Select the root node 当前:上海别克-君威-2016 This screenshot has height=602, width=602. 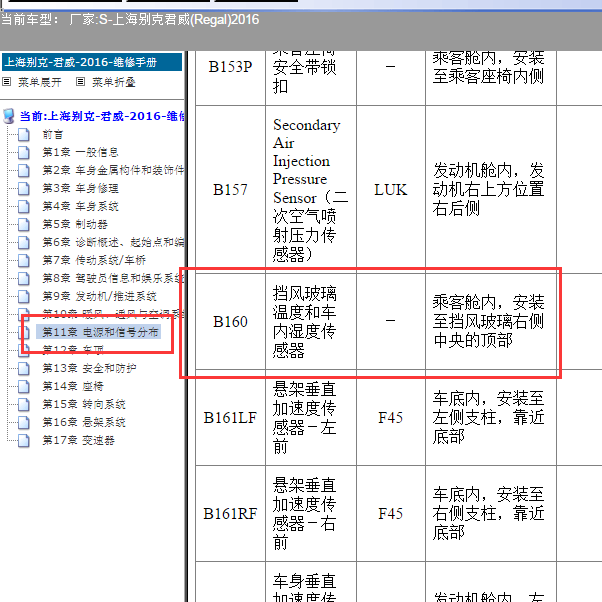(x=102, y=116)
